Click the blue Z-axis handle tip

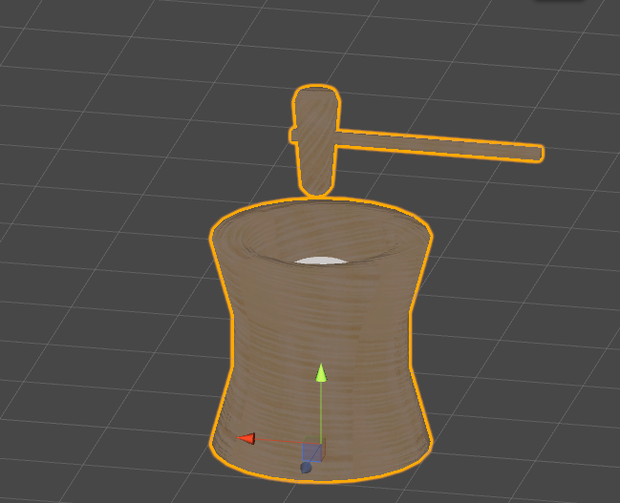click(x=306, y=468)
